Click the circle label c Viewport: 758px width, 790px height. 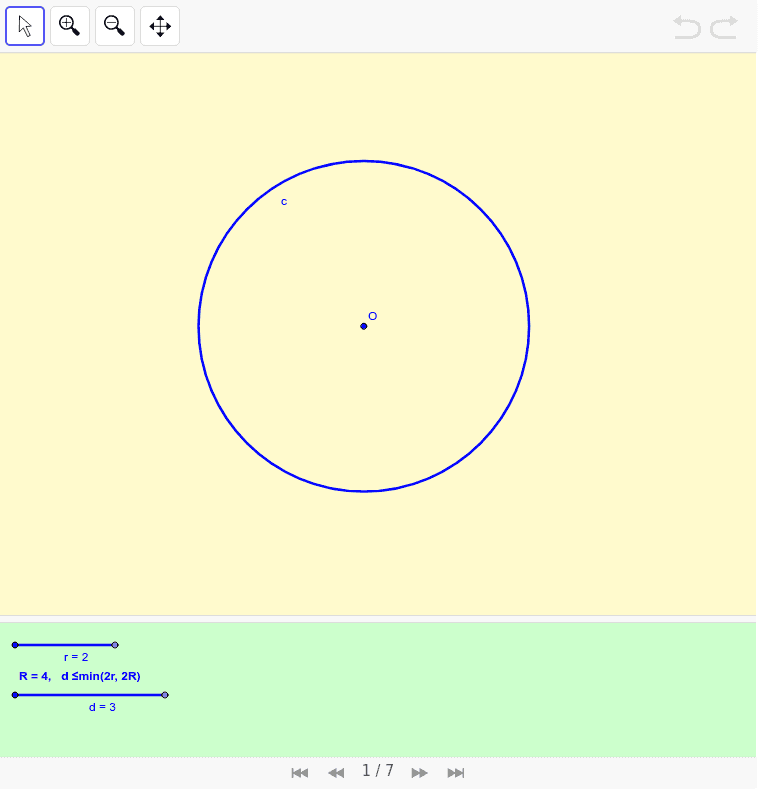[284, 202]
